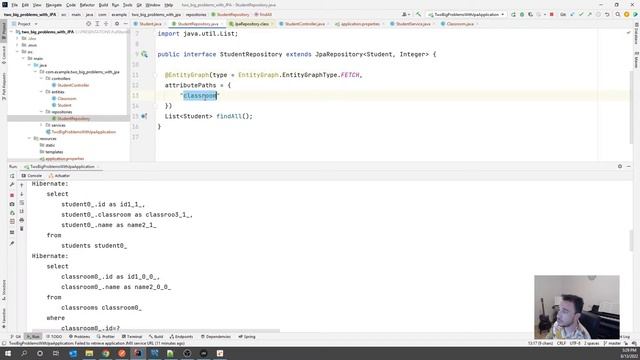Select StudentController in project tree
Viewport: 640px width, 360px height.
(70, 85)
